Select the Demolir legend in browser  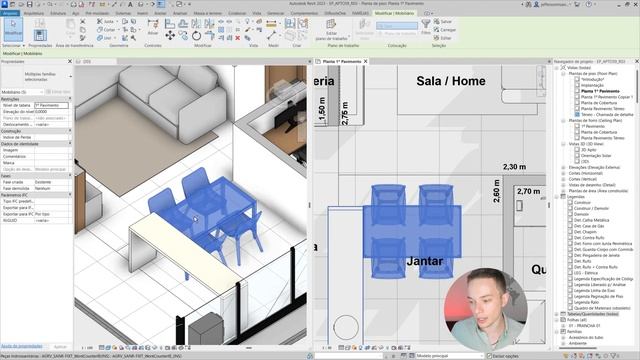(581, 214)
